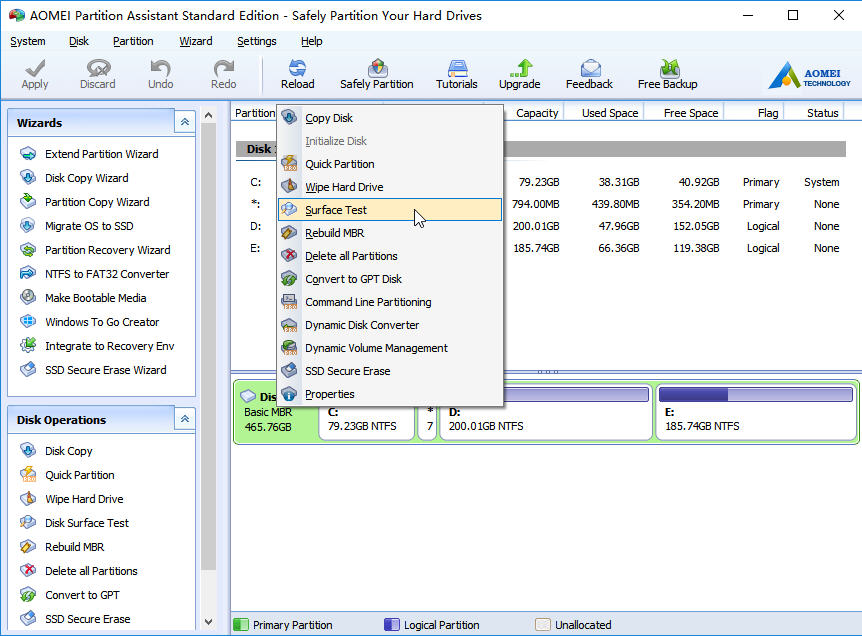Open Tutorials from the toolbar
This screenshot has height=636, width=862.
(x=457, y=69)
